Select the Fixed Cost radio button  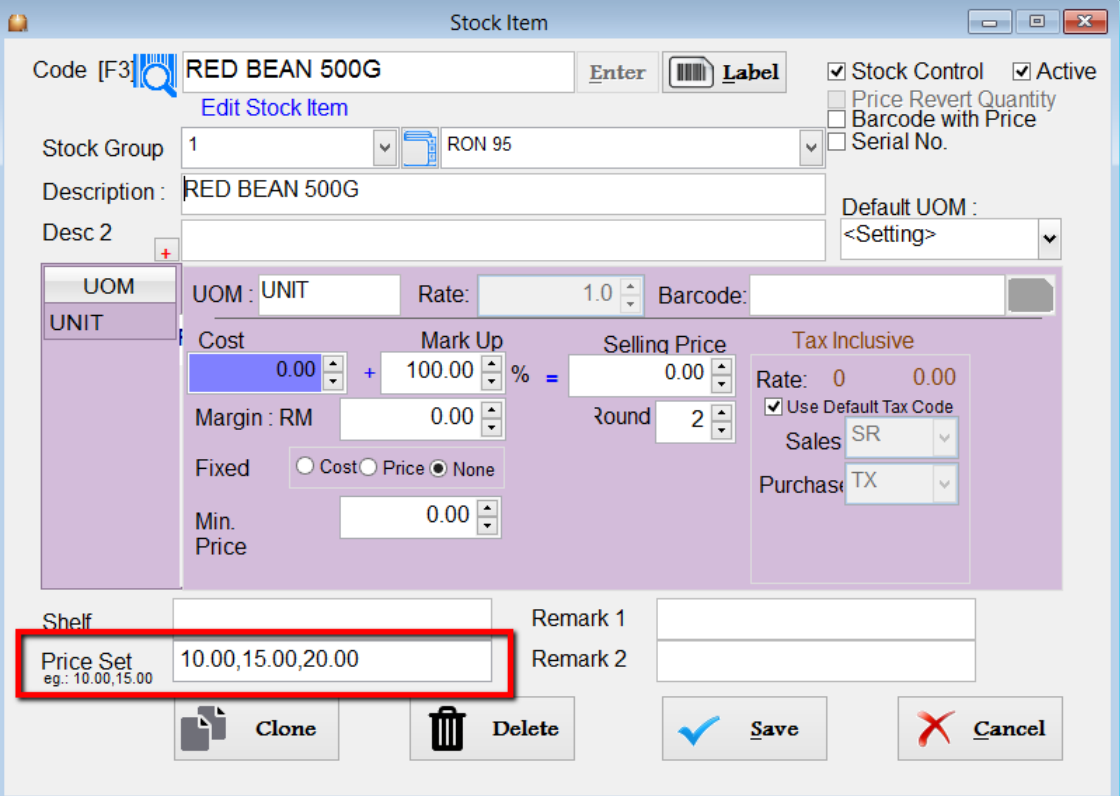pyautogui.click(x=306, y=467)
